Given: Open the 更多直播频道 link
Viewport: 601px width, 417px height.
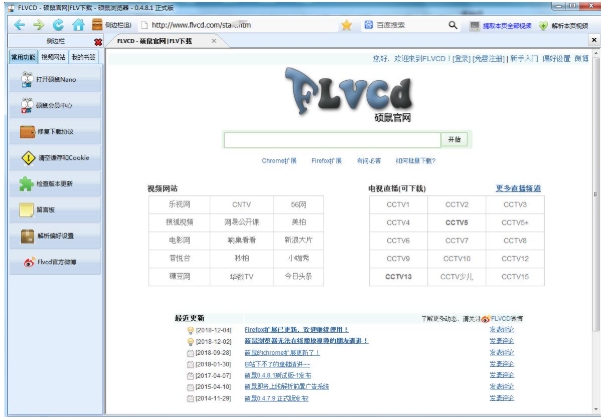Looking at the screenshot, I should click(518, 188).
